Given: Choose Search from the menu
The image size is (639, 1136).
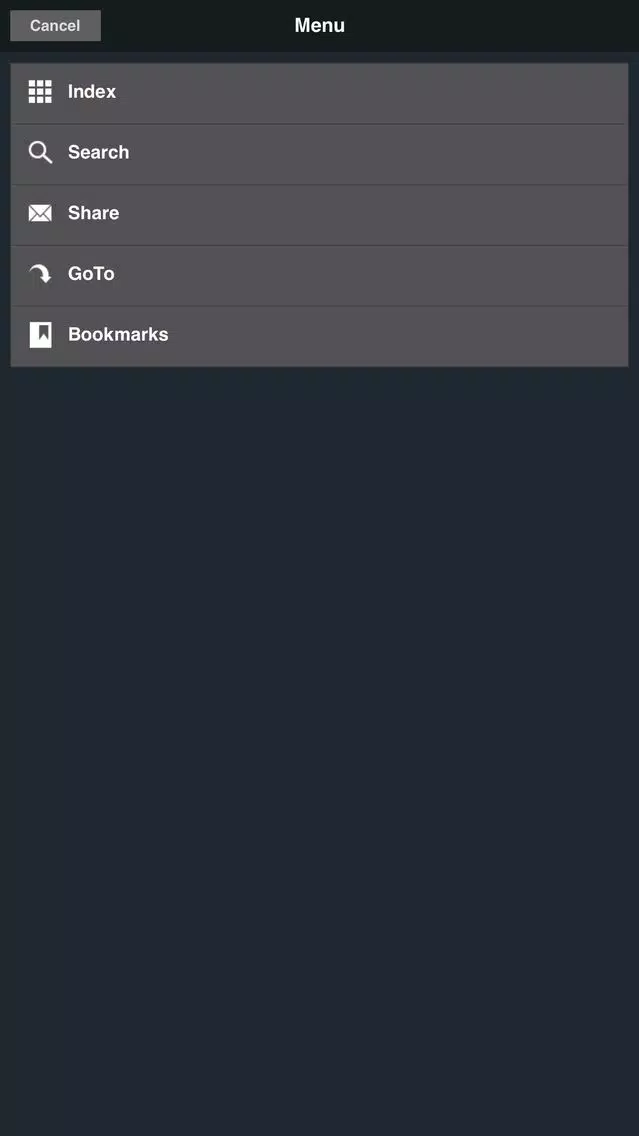Looking at the screenshot, I should point(320,154).
